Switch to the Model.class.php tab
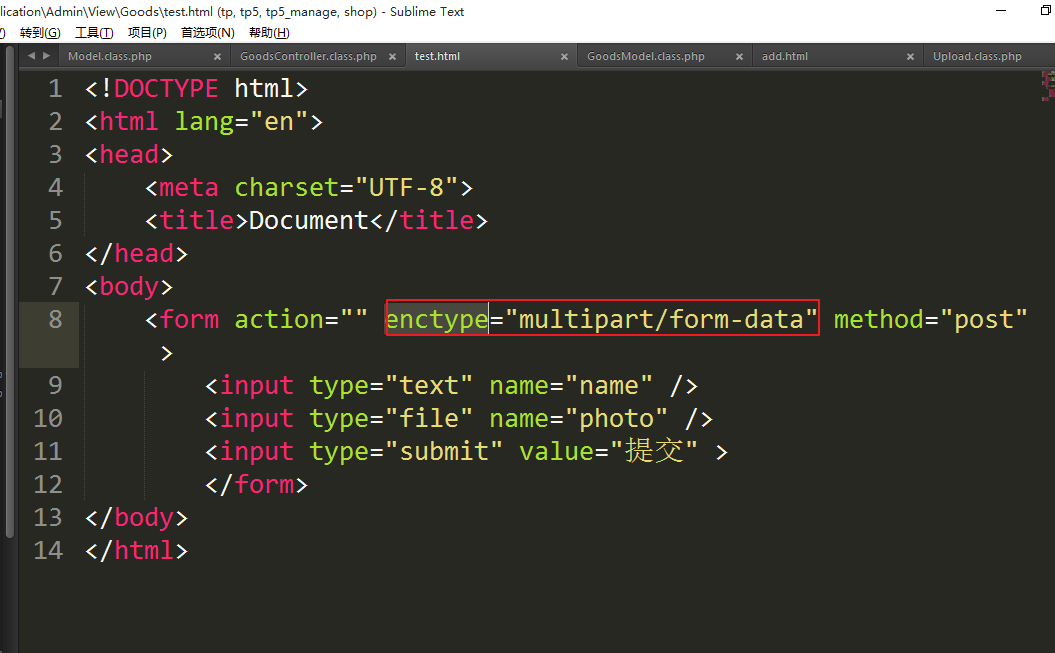 pyautogui.click(x=110, y=57)
